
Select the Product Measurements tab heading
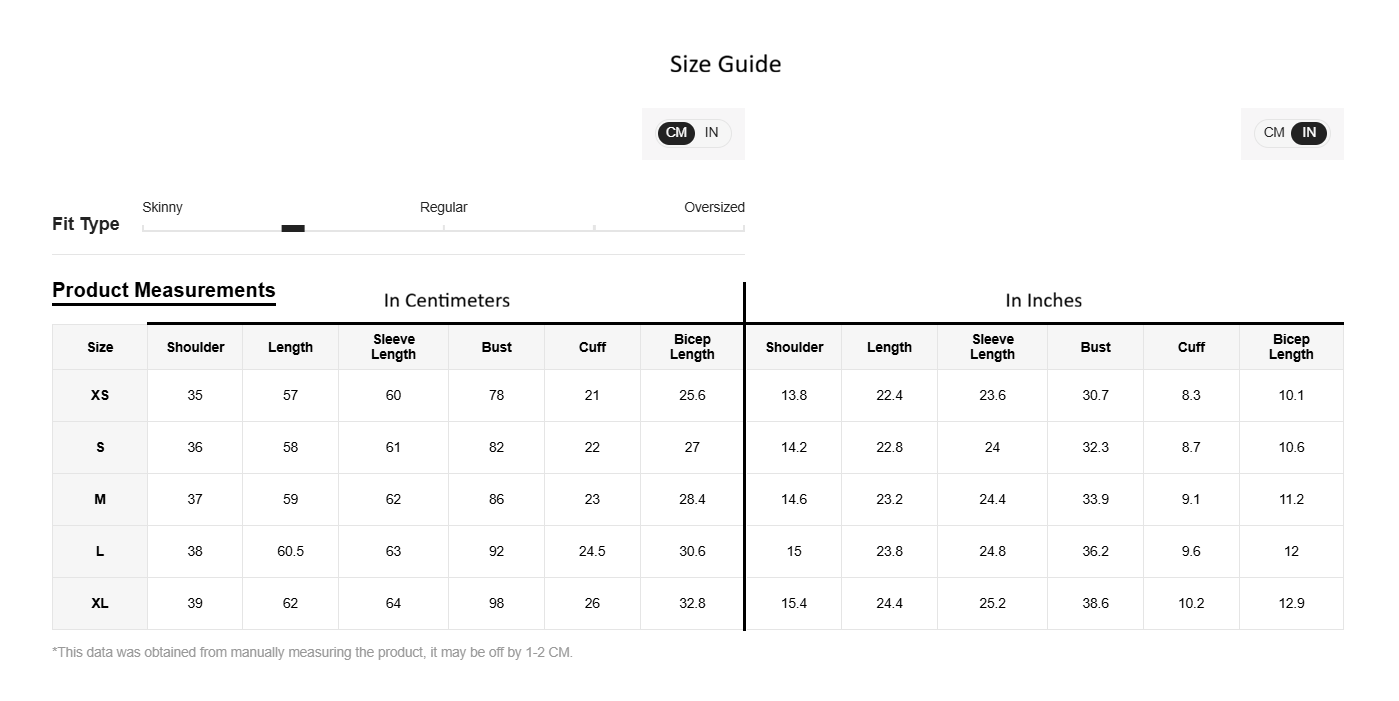(164, 290)
